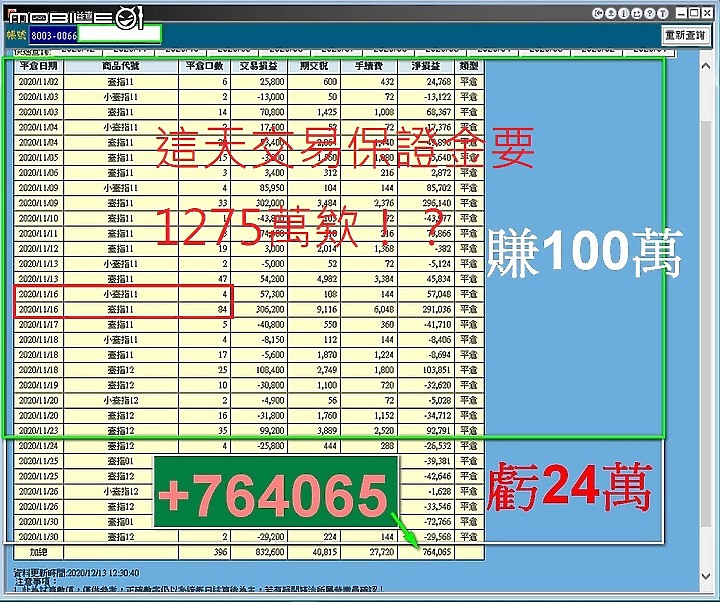The width and height of the screenshot is (720, 602).
Task: Select total tax cell 40,815
Action: [x=314, y=552]
